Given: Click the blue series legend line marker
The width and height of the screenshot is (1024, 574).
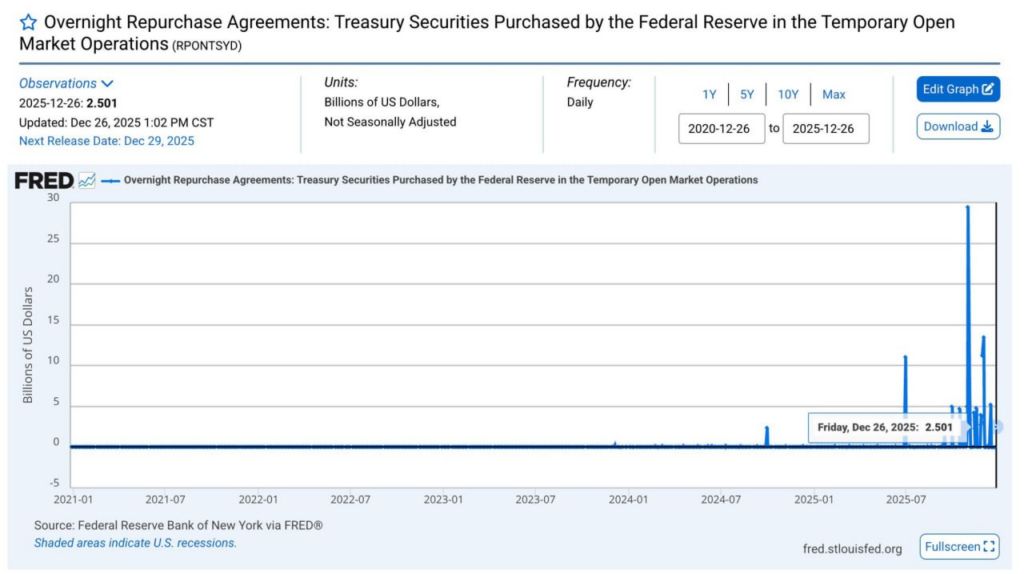Looking at the screenshot, I should [110, 181].
